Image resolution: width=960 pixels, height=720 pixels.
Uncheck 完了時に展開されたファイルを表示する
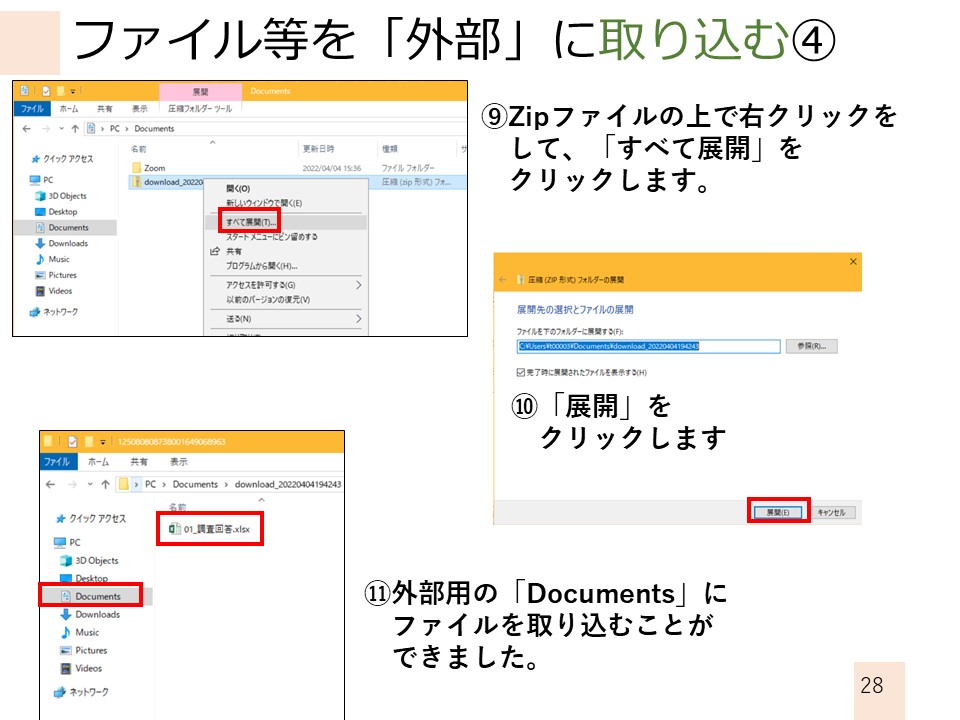click(x=519, y=373)
